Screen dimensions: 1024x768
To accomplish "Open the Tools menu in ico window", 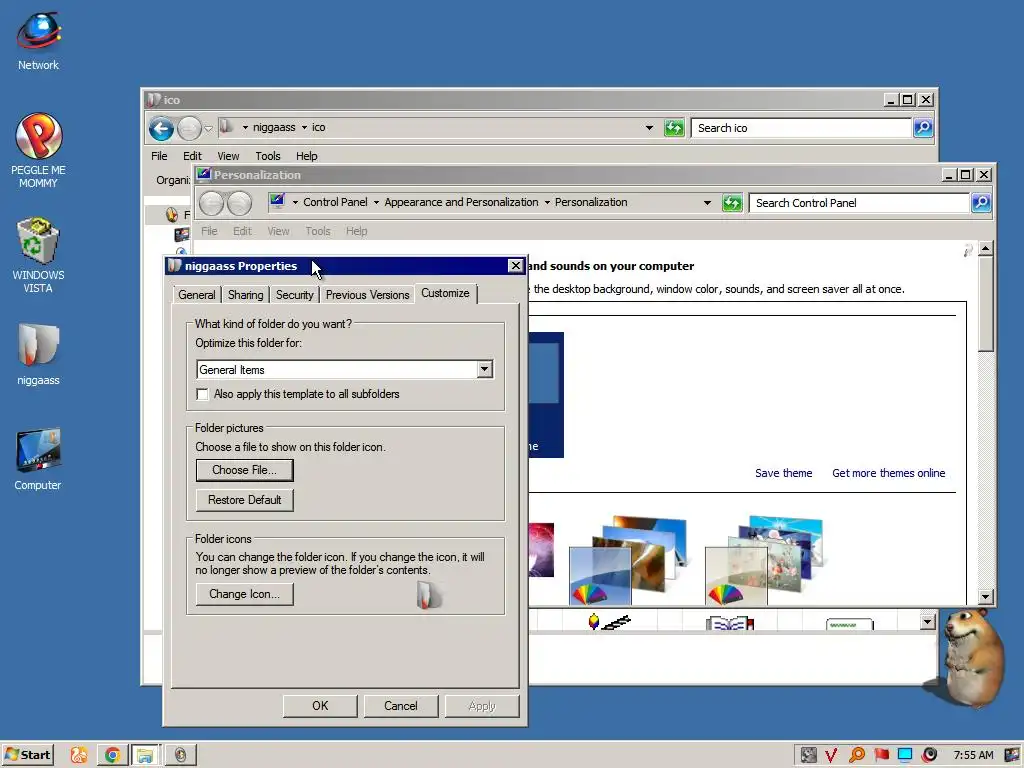I will (x=268, y=156).
